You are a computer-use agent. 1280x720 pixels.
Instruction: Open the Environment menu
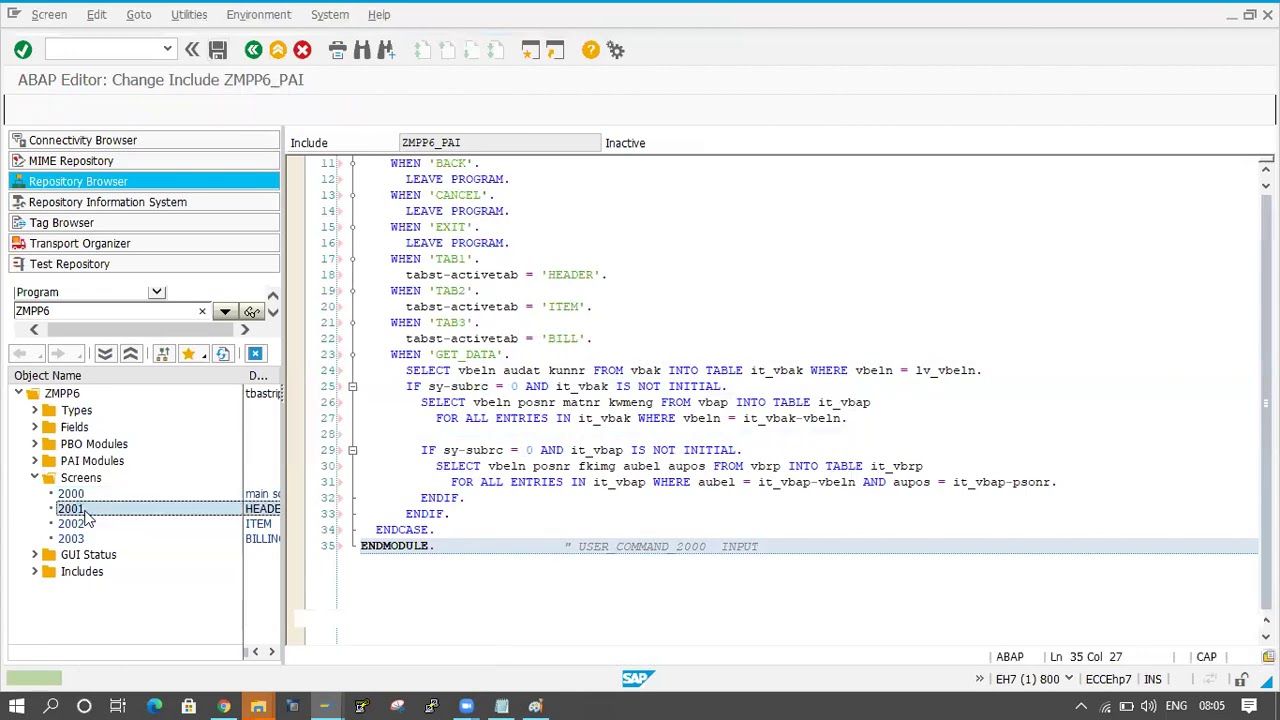pyautogui.click(x=258, y=15)
